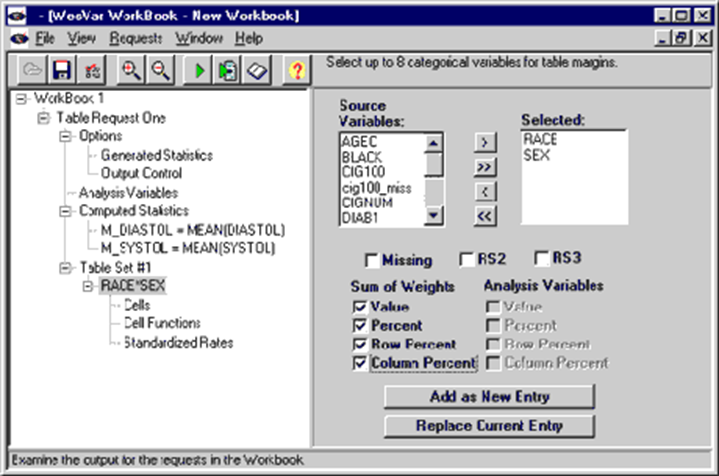Viewport: 719px width, 476px height.
Task: Minimize the inner workbook window
Action: point(662,38)
